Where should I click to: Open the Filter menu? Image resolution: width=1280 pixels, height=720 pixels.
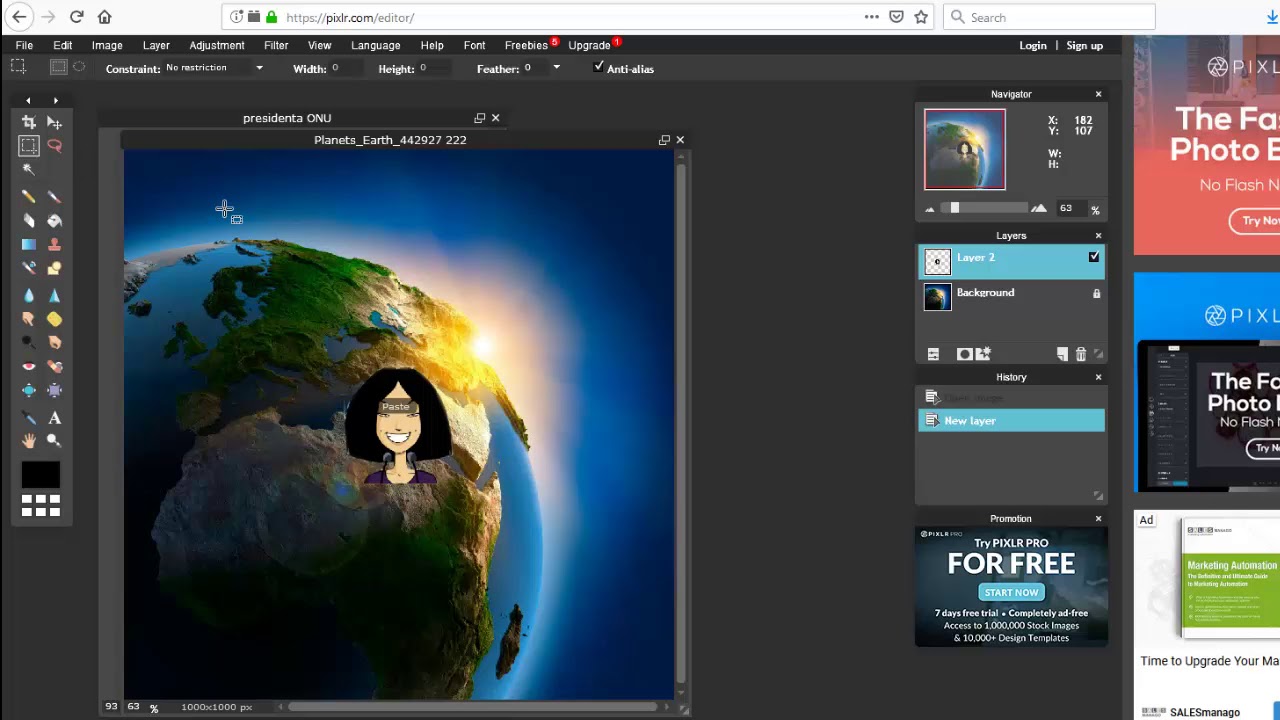pyautogui.click(x=276, y=45)
